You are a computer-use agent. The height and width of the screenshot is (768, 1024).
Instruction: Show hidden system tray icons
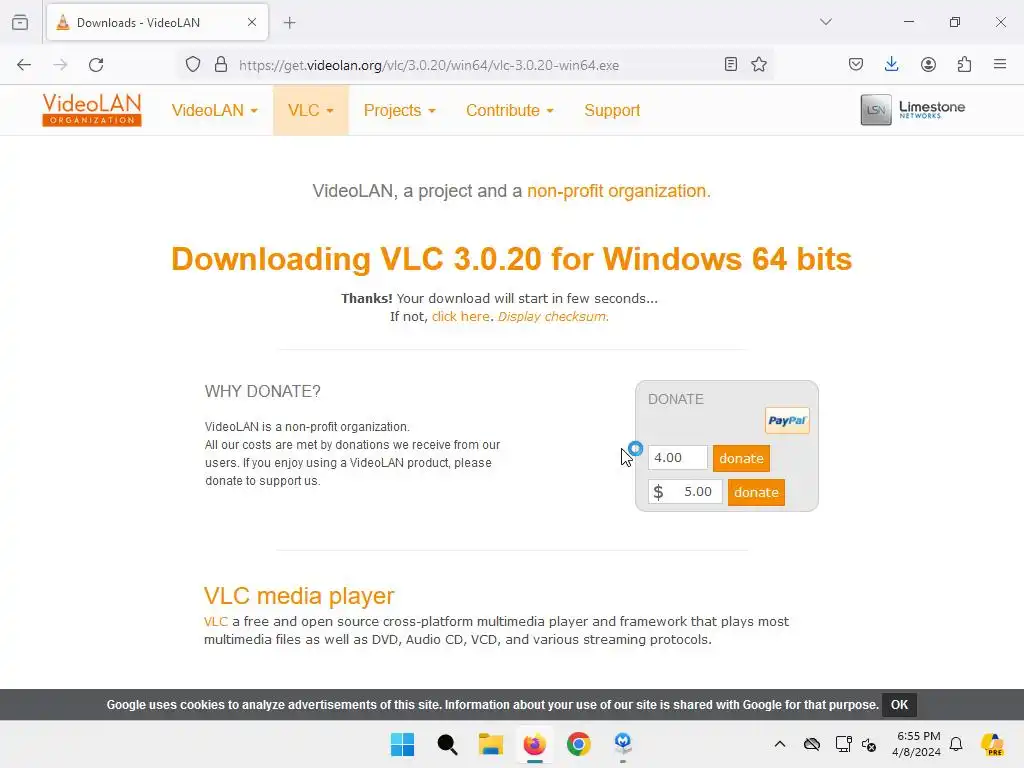point(780,744)
